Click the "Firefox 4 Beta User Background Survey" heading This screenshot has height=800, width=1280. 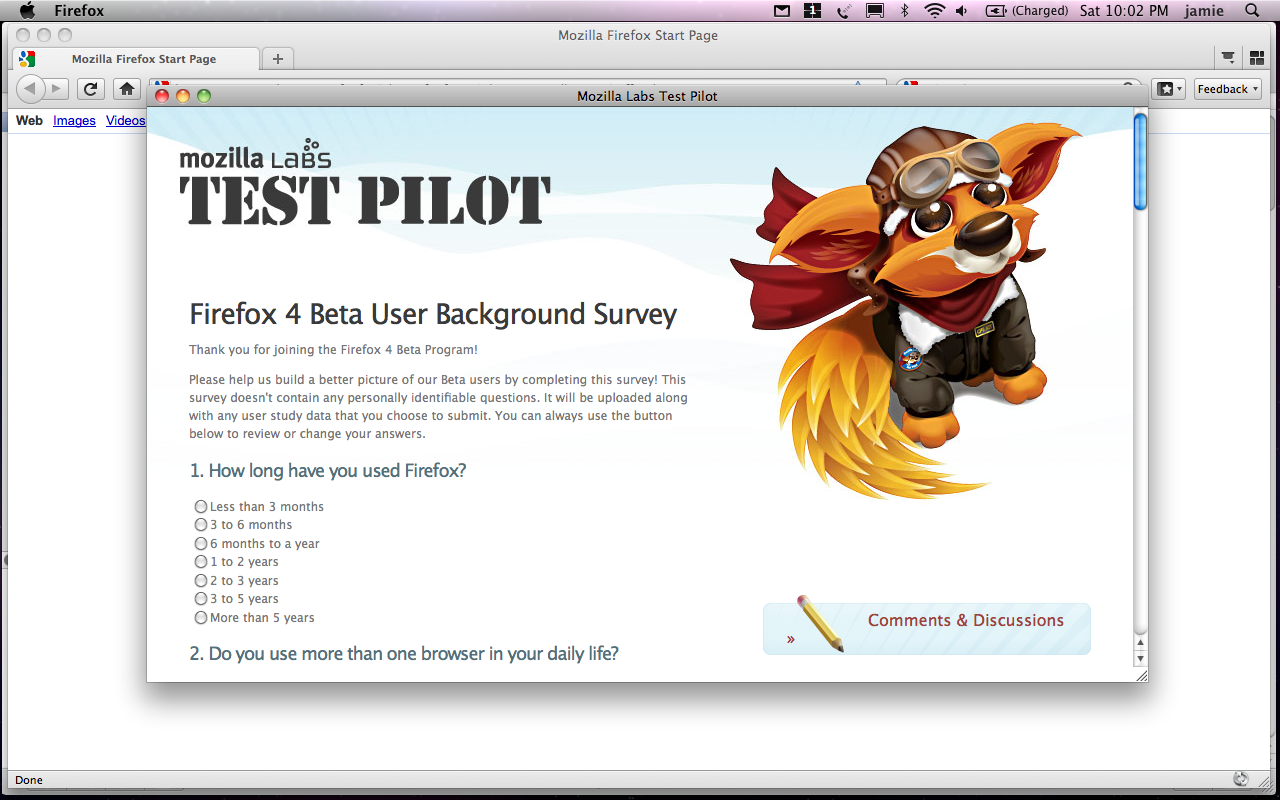click(x=433, y=315)
